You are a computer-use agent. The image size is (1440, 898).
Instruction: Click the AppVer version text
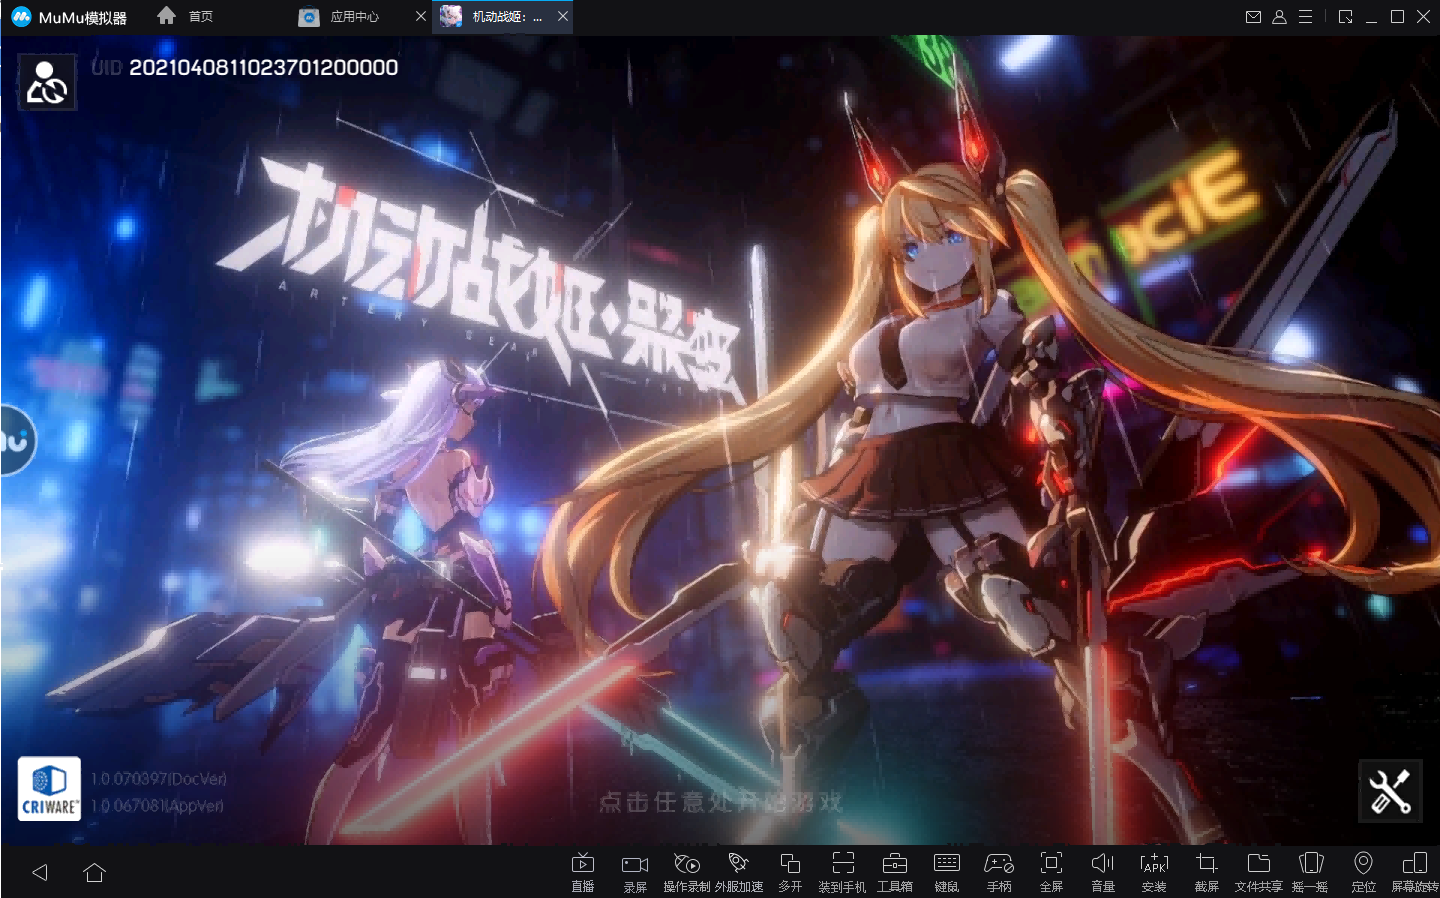point(157,805)
